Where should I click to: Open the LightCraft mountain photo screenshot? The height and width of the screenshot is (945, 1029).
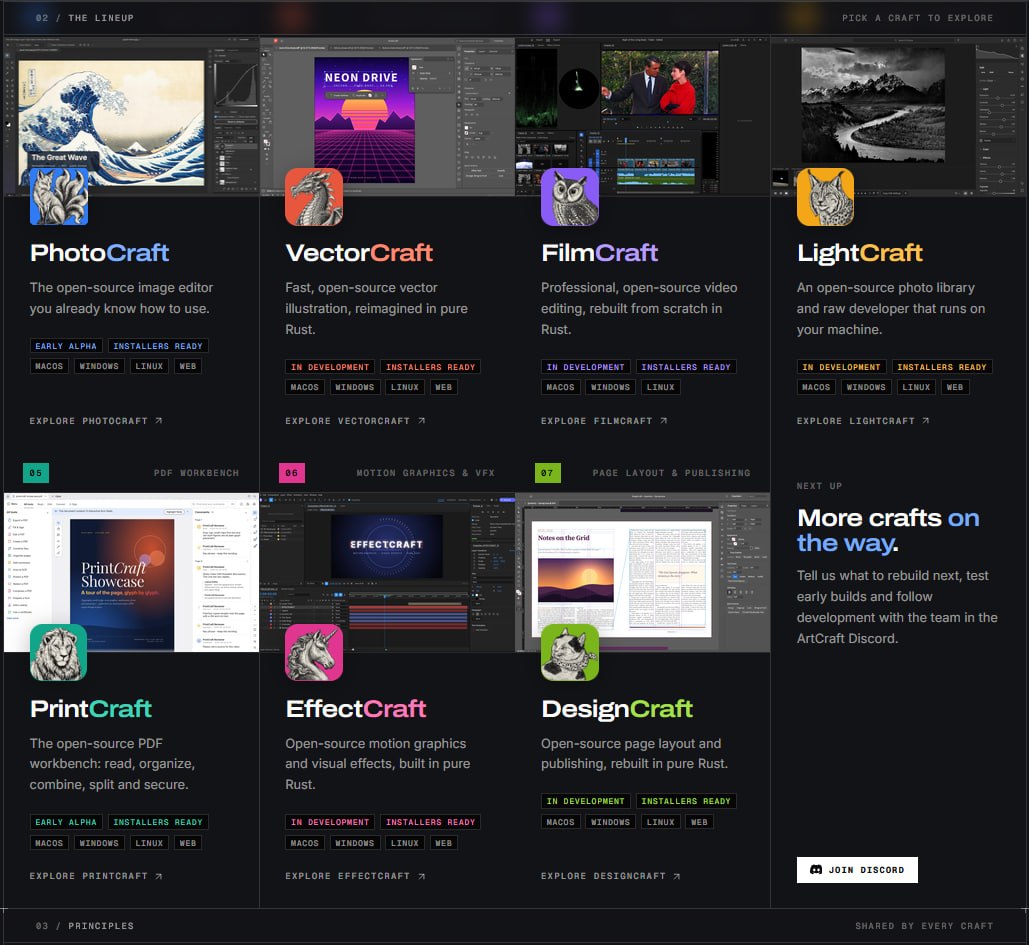click(898, 116)
